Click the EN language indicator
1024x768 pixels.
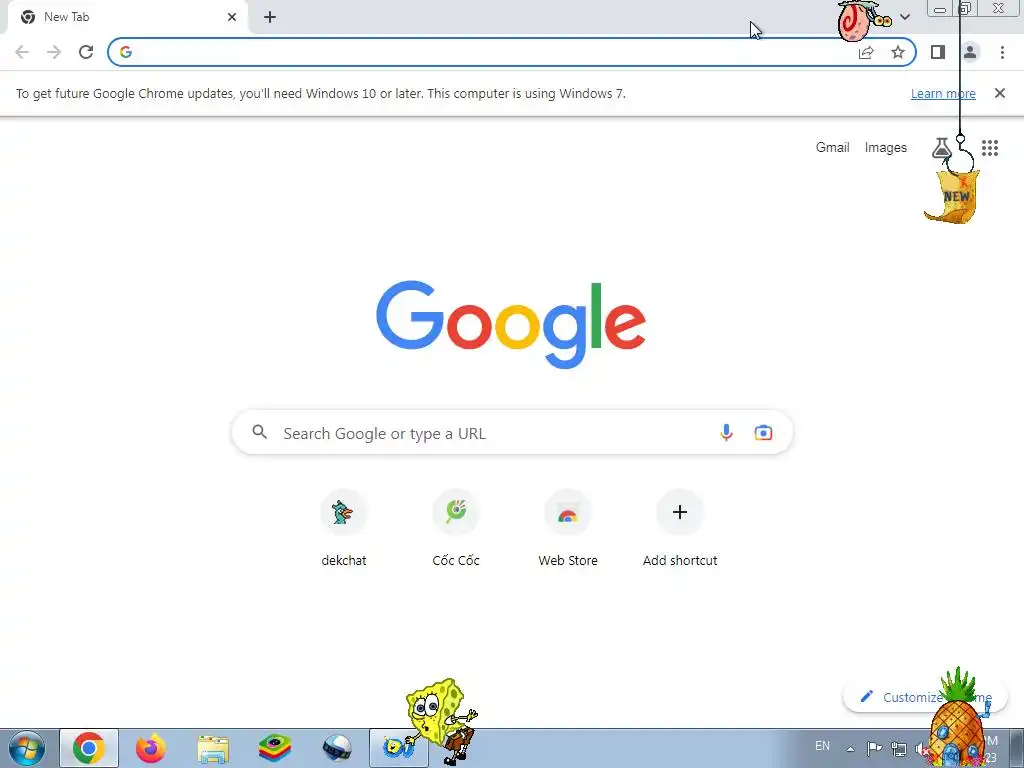point(822,746)
